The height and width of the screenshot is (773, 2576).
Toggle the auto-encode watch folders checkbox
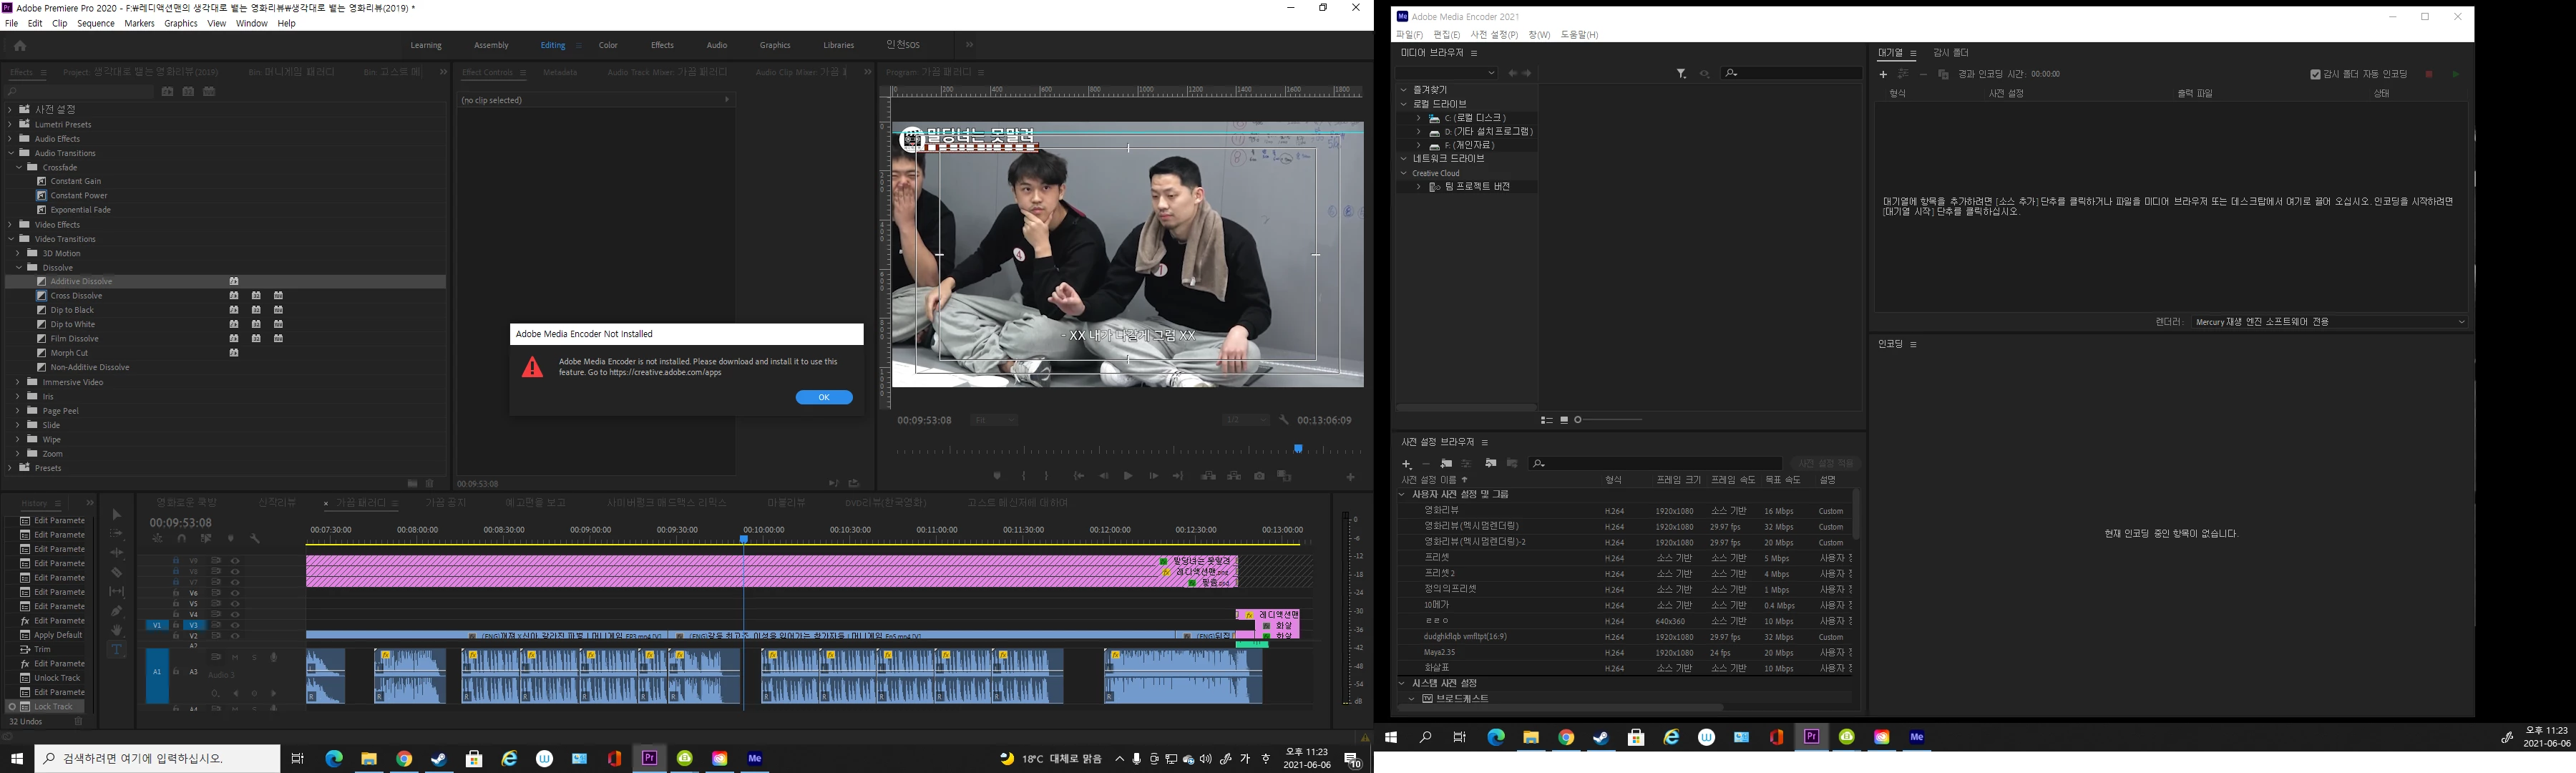pyautogui.click(x=2315, y=74)
